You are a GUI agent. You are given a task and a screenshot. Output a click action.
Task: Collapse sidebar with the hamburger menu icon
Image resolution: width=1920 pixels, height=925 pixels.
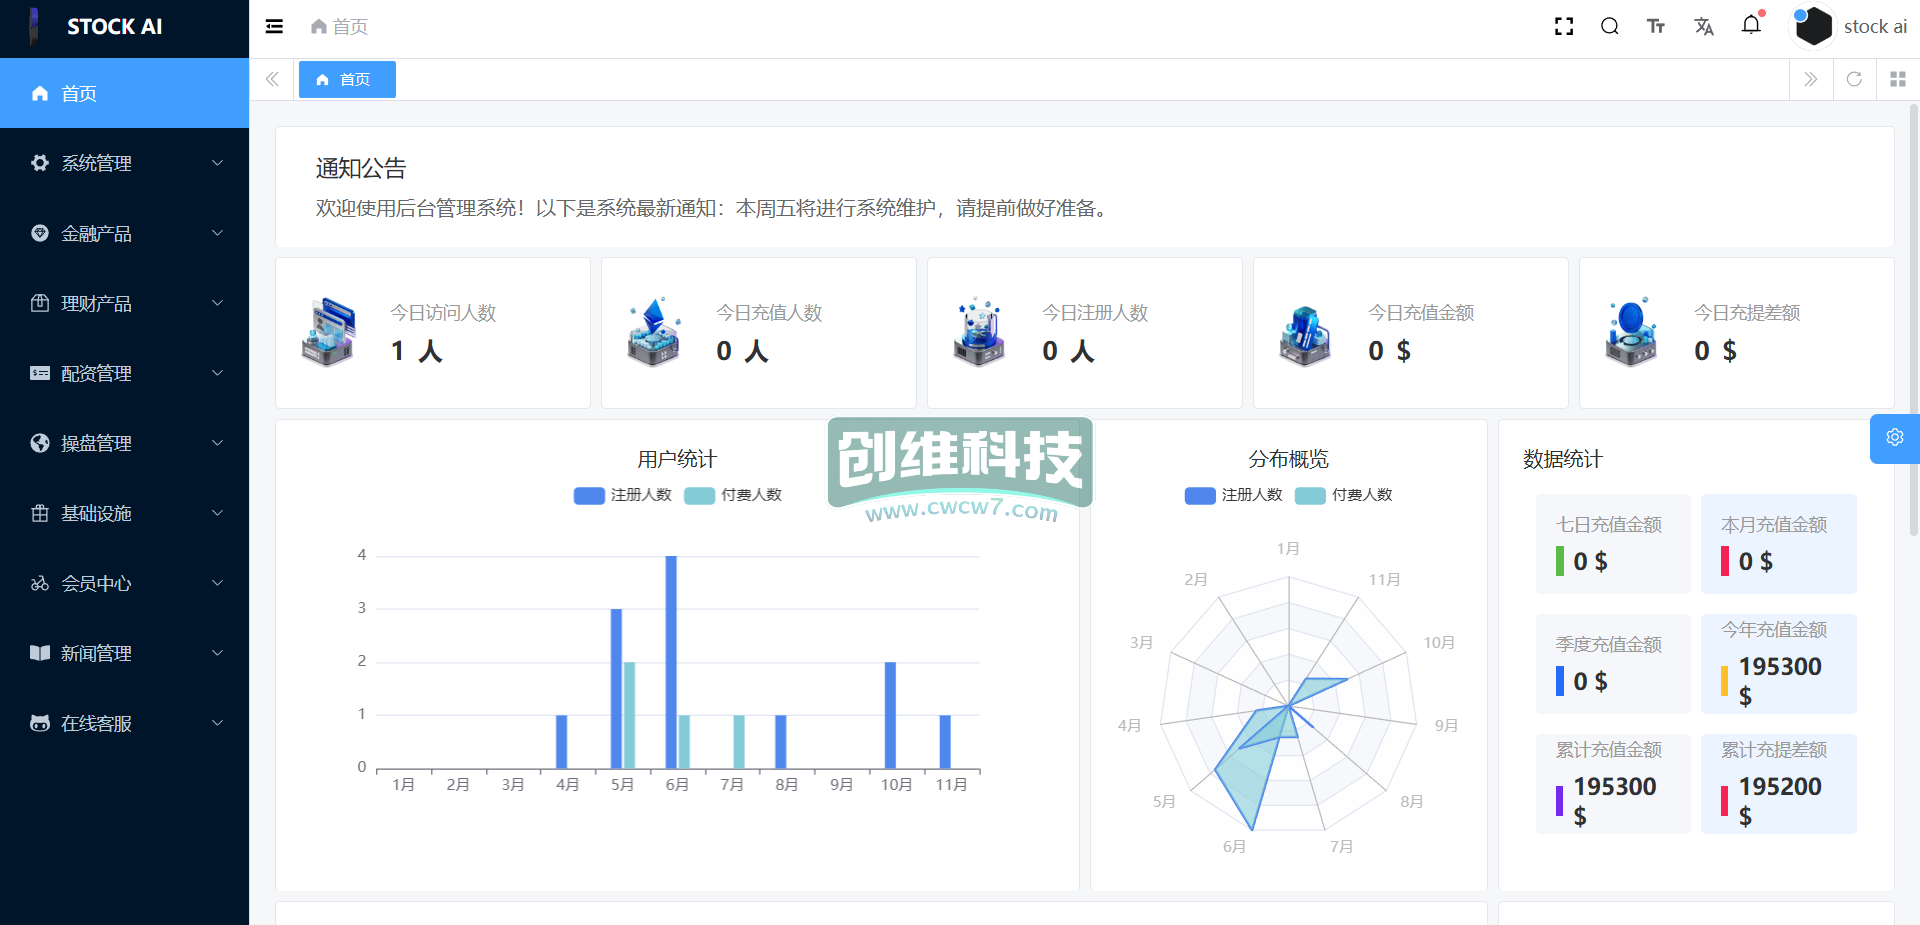coord(274,27)
